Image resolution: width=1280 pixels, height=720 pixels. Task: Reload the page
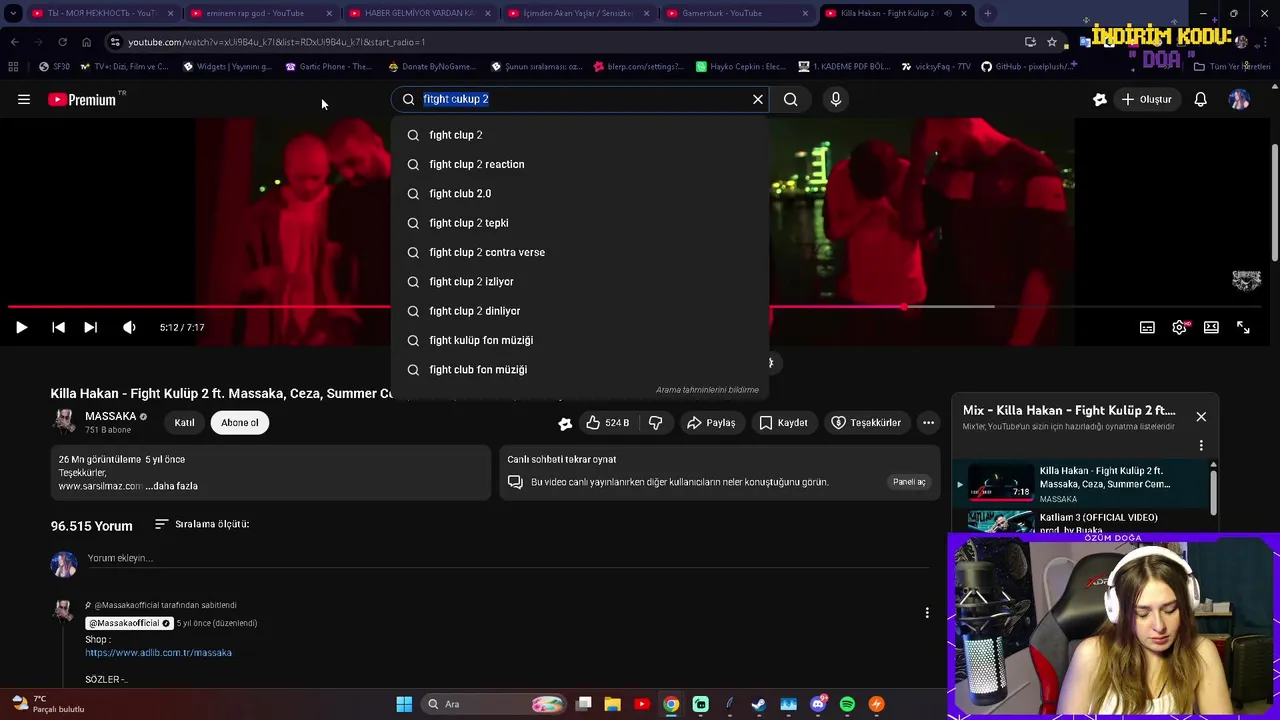(62, 42)
